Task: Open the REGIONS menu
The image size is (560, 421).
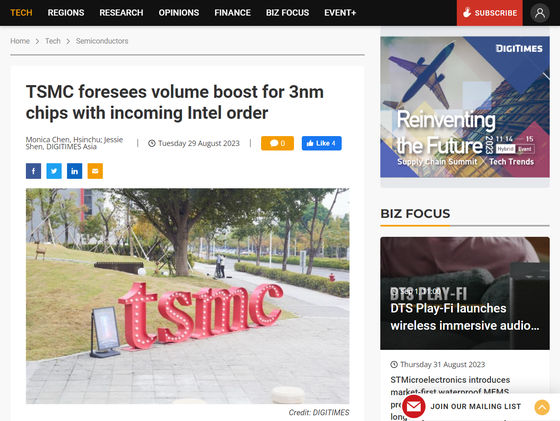Action: (x=66, y=13)
